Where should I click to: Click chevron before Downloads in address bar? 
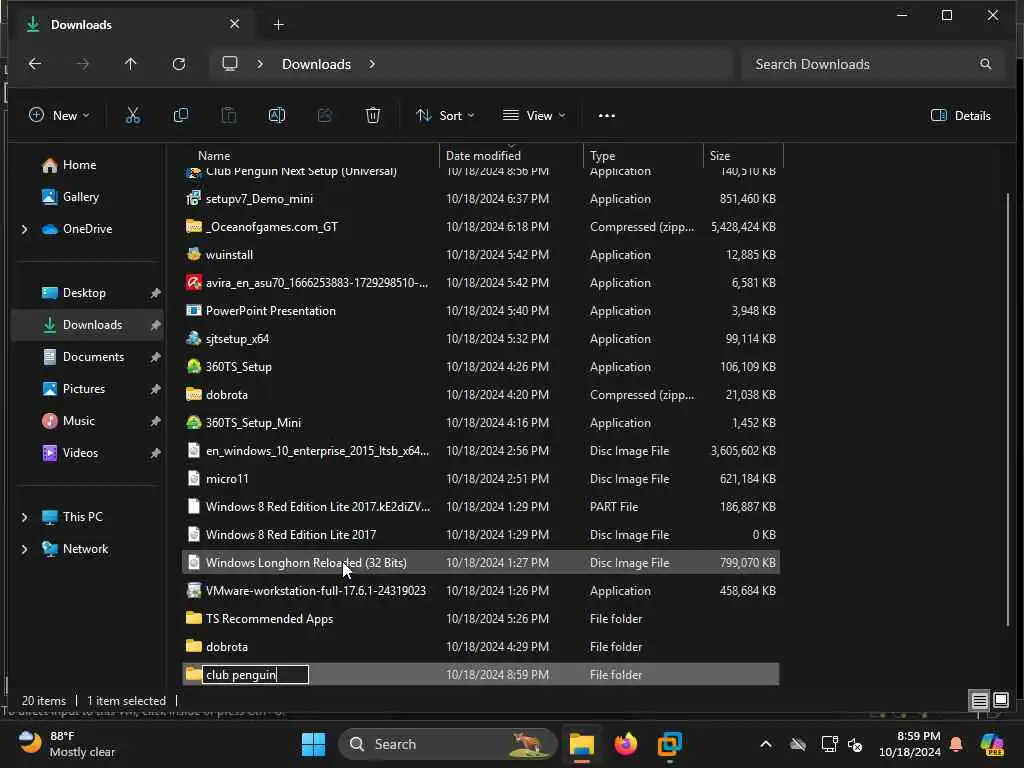click(x=260, y=64)
